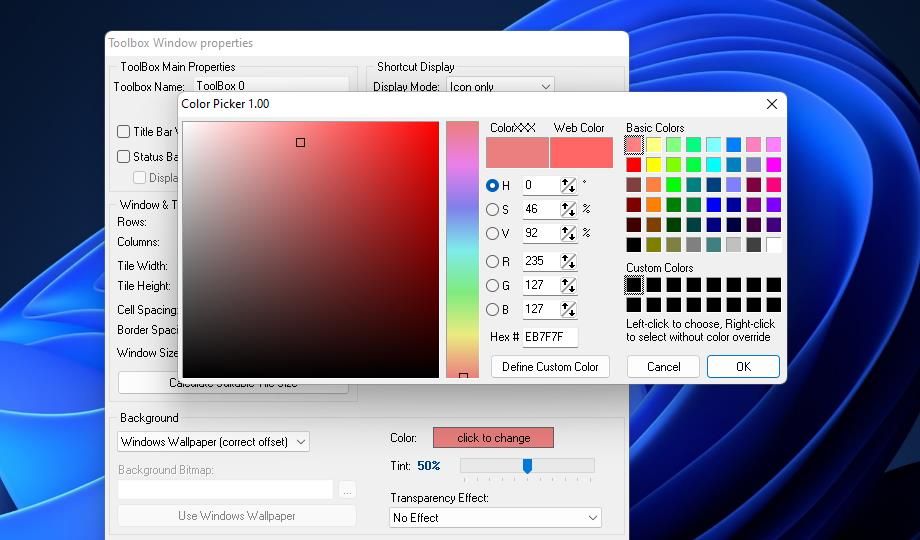The image size is (920, 540).
Task: Click the B value spinner arrows
Action: click(x=568, y=310)
